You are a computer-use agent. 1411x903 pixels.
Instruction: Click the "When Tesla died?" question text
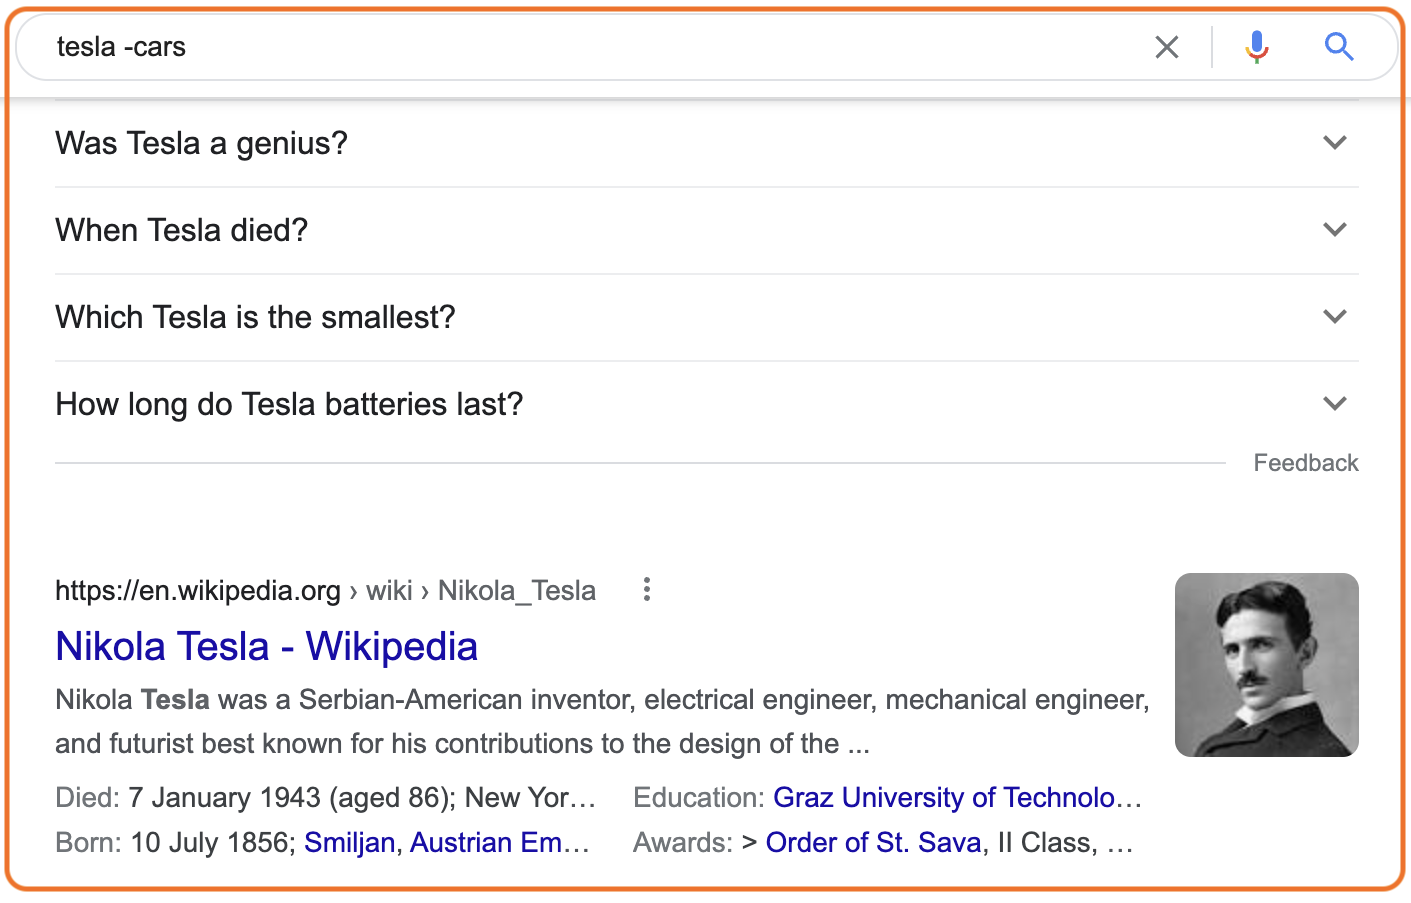tap(181, 231)
